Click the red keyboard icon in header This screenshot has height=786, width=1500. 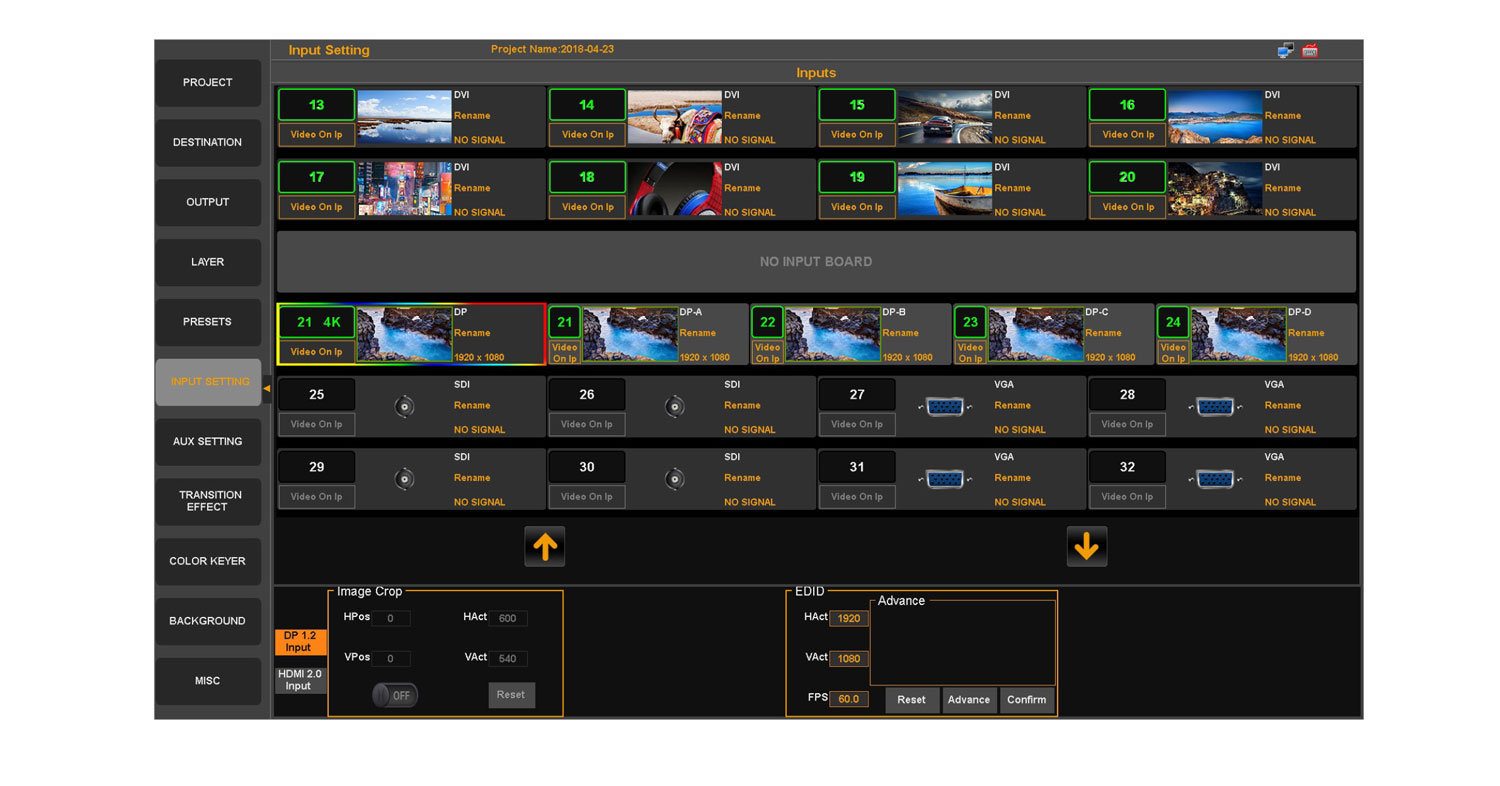pyautogui.click(x=1310, y=51)
